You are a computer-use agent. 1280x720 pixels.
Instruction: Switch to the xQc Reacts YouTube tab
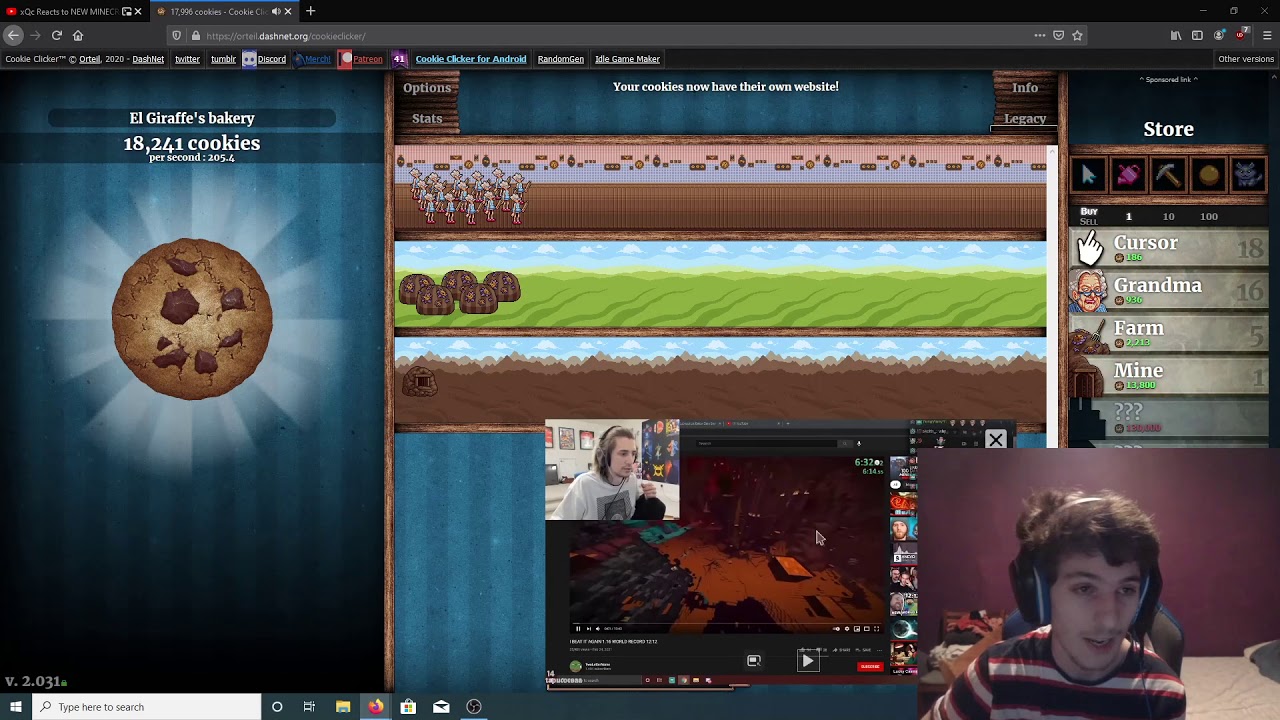[x=70, y=11]
